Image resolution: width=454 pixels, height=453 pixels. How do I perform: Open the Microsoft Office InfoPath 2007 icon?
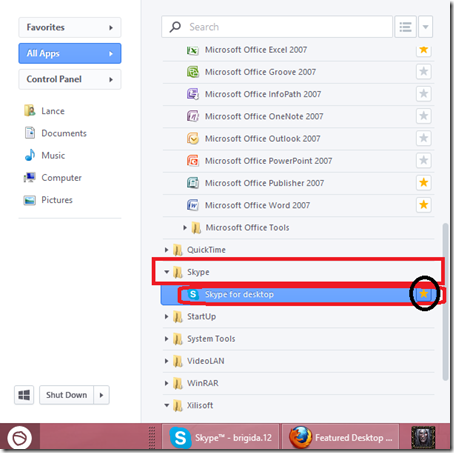pos(193,94)
